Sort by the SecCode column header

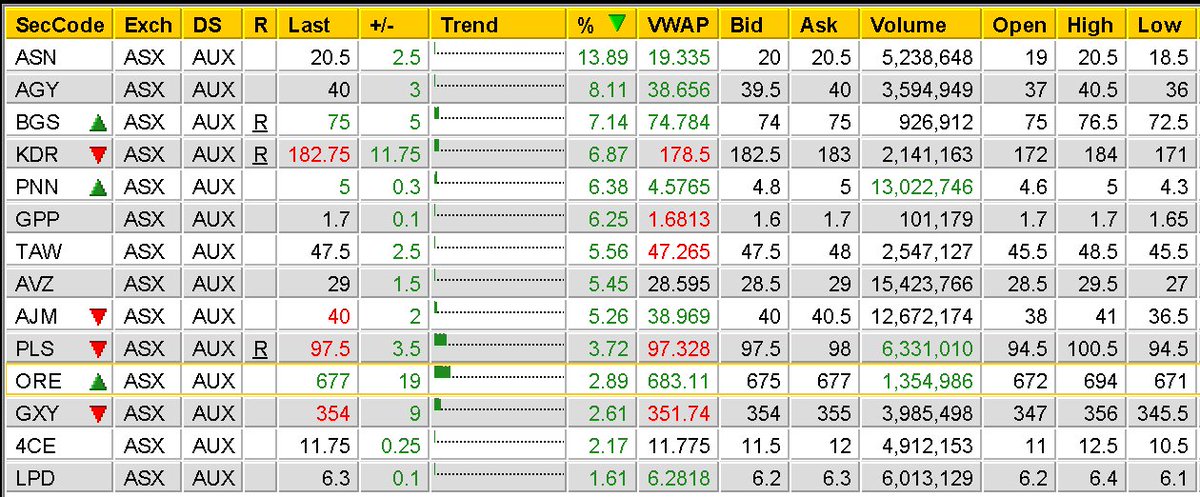[60, 25]
